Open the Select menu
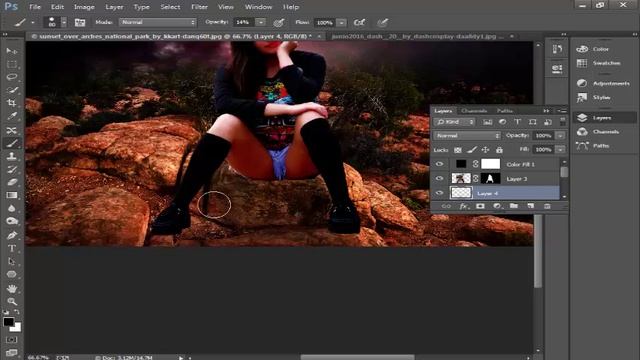Image resolution: width=640 pixels, height=360 pixels. [170, 7]
